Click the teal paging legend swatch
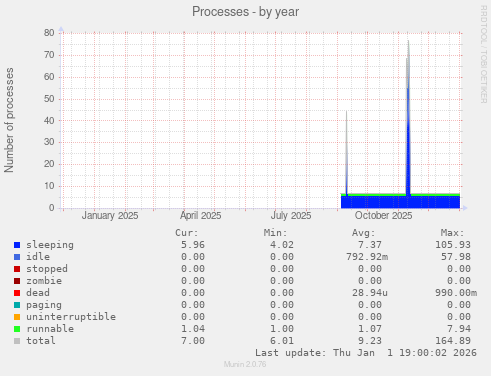Viewport: 491px width, 376px height. click(x=17, y=305)
